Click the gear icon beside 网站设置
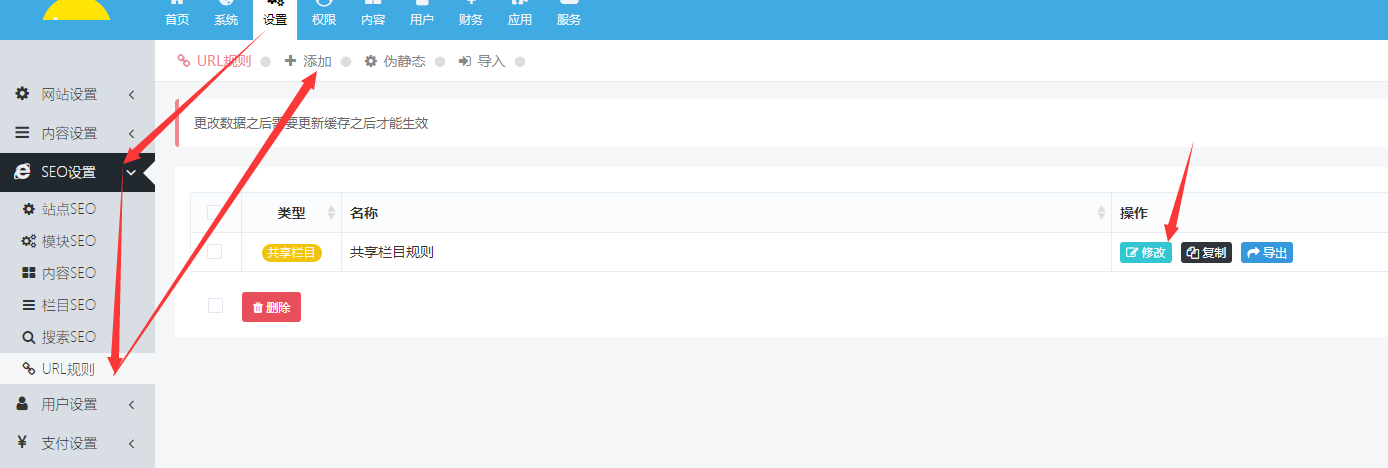1388x468 pixels. click(22, 94)
